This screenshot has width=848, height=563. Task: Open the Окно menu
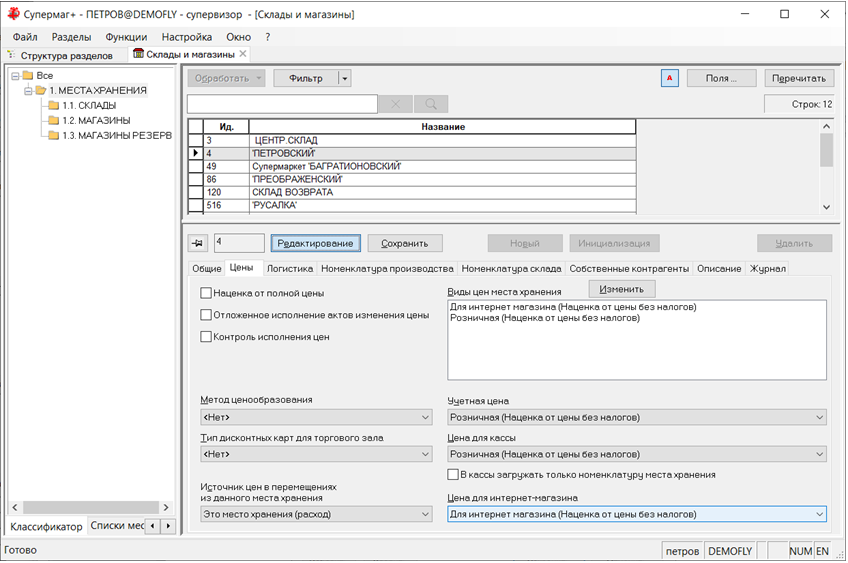click(238, 37)
